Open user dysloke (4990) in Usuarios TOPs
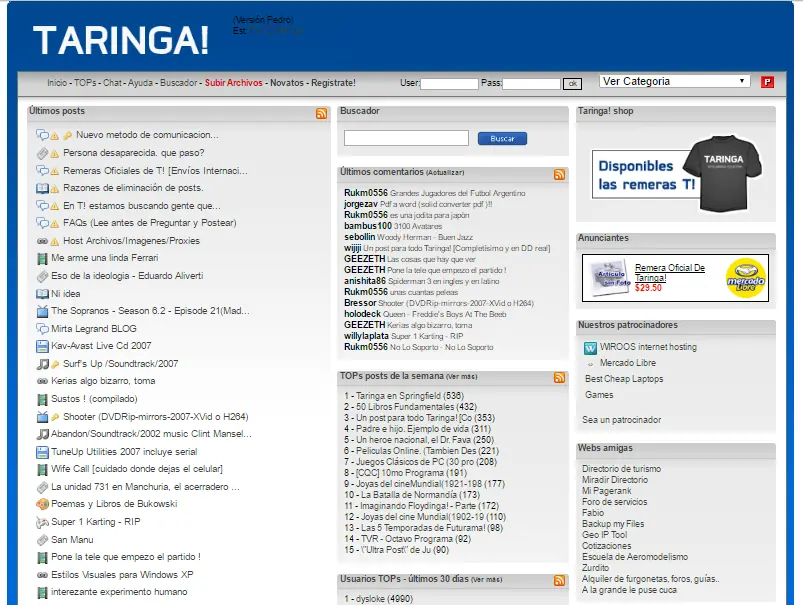Screen dimensions: 803x605 point(378,598)
